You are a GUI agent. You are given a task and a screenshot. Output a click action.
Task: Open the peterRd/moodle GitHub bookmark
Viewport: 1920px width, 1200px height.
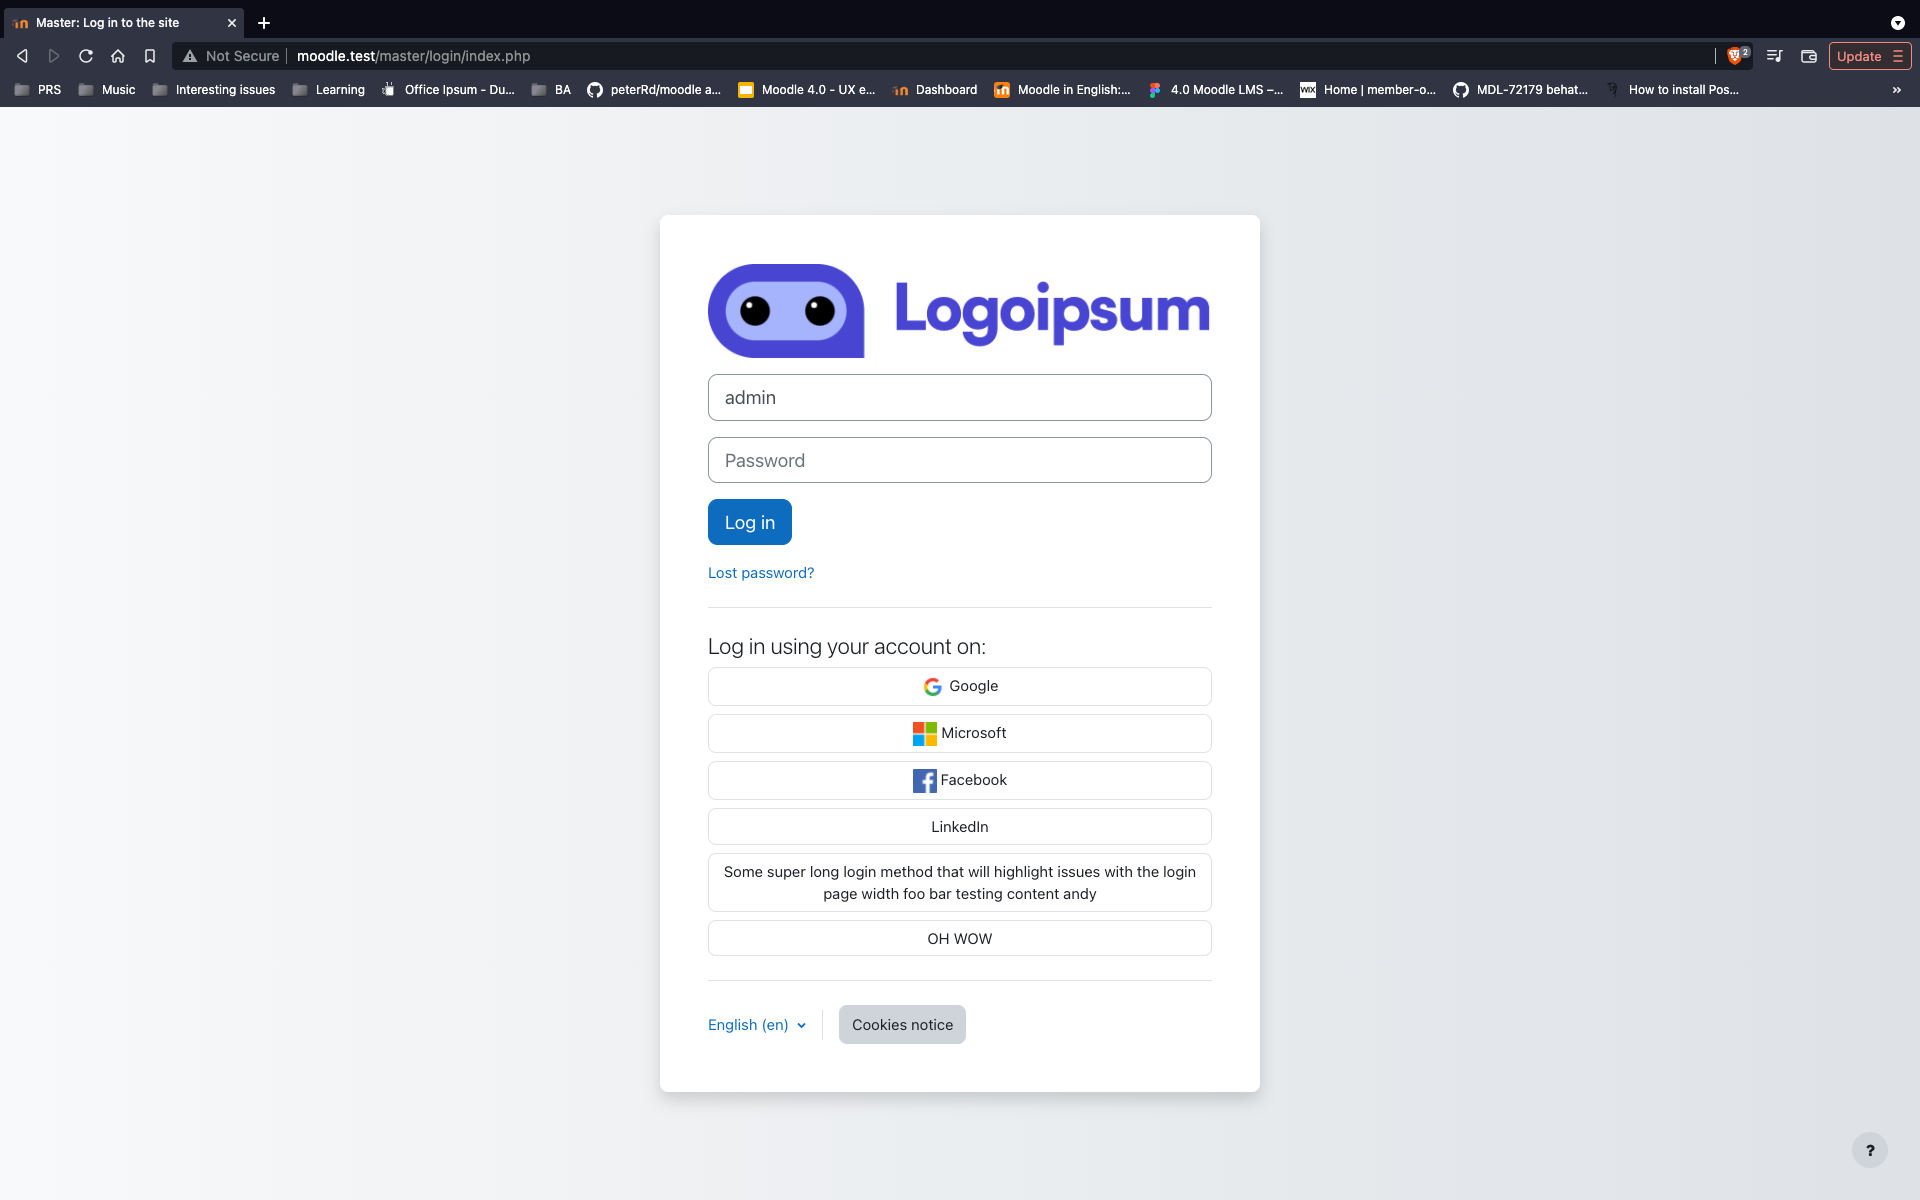654,90
